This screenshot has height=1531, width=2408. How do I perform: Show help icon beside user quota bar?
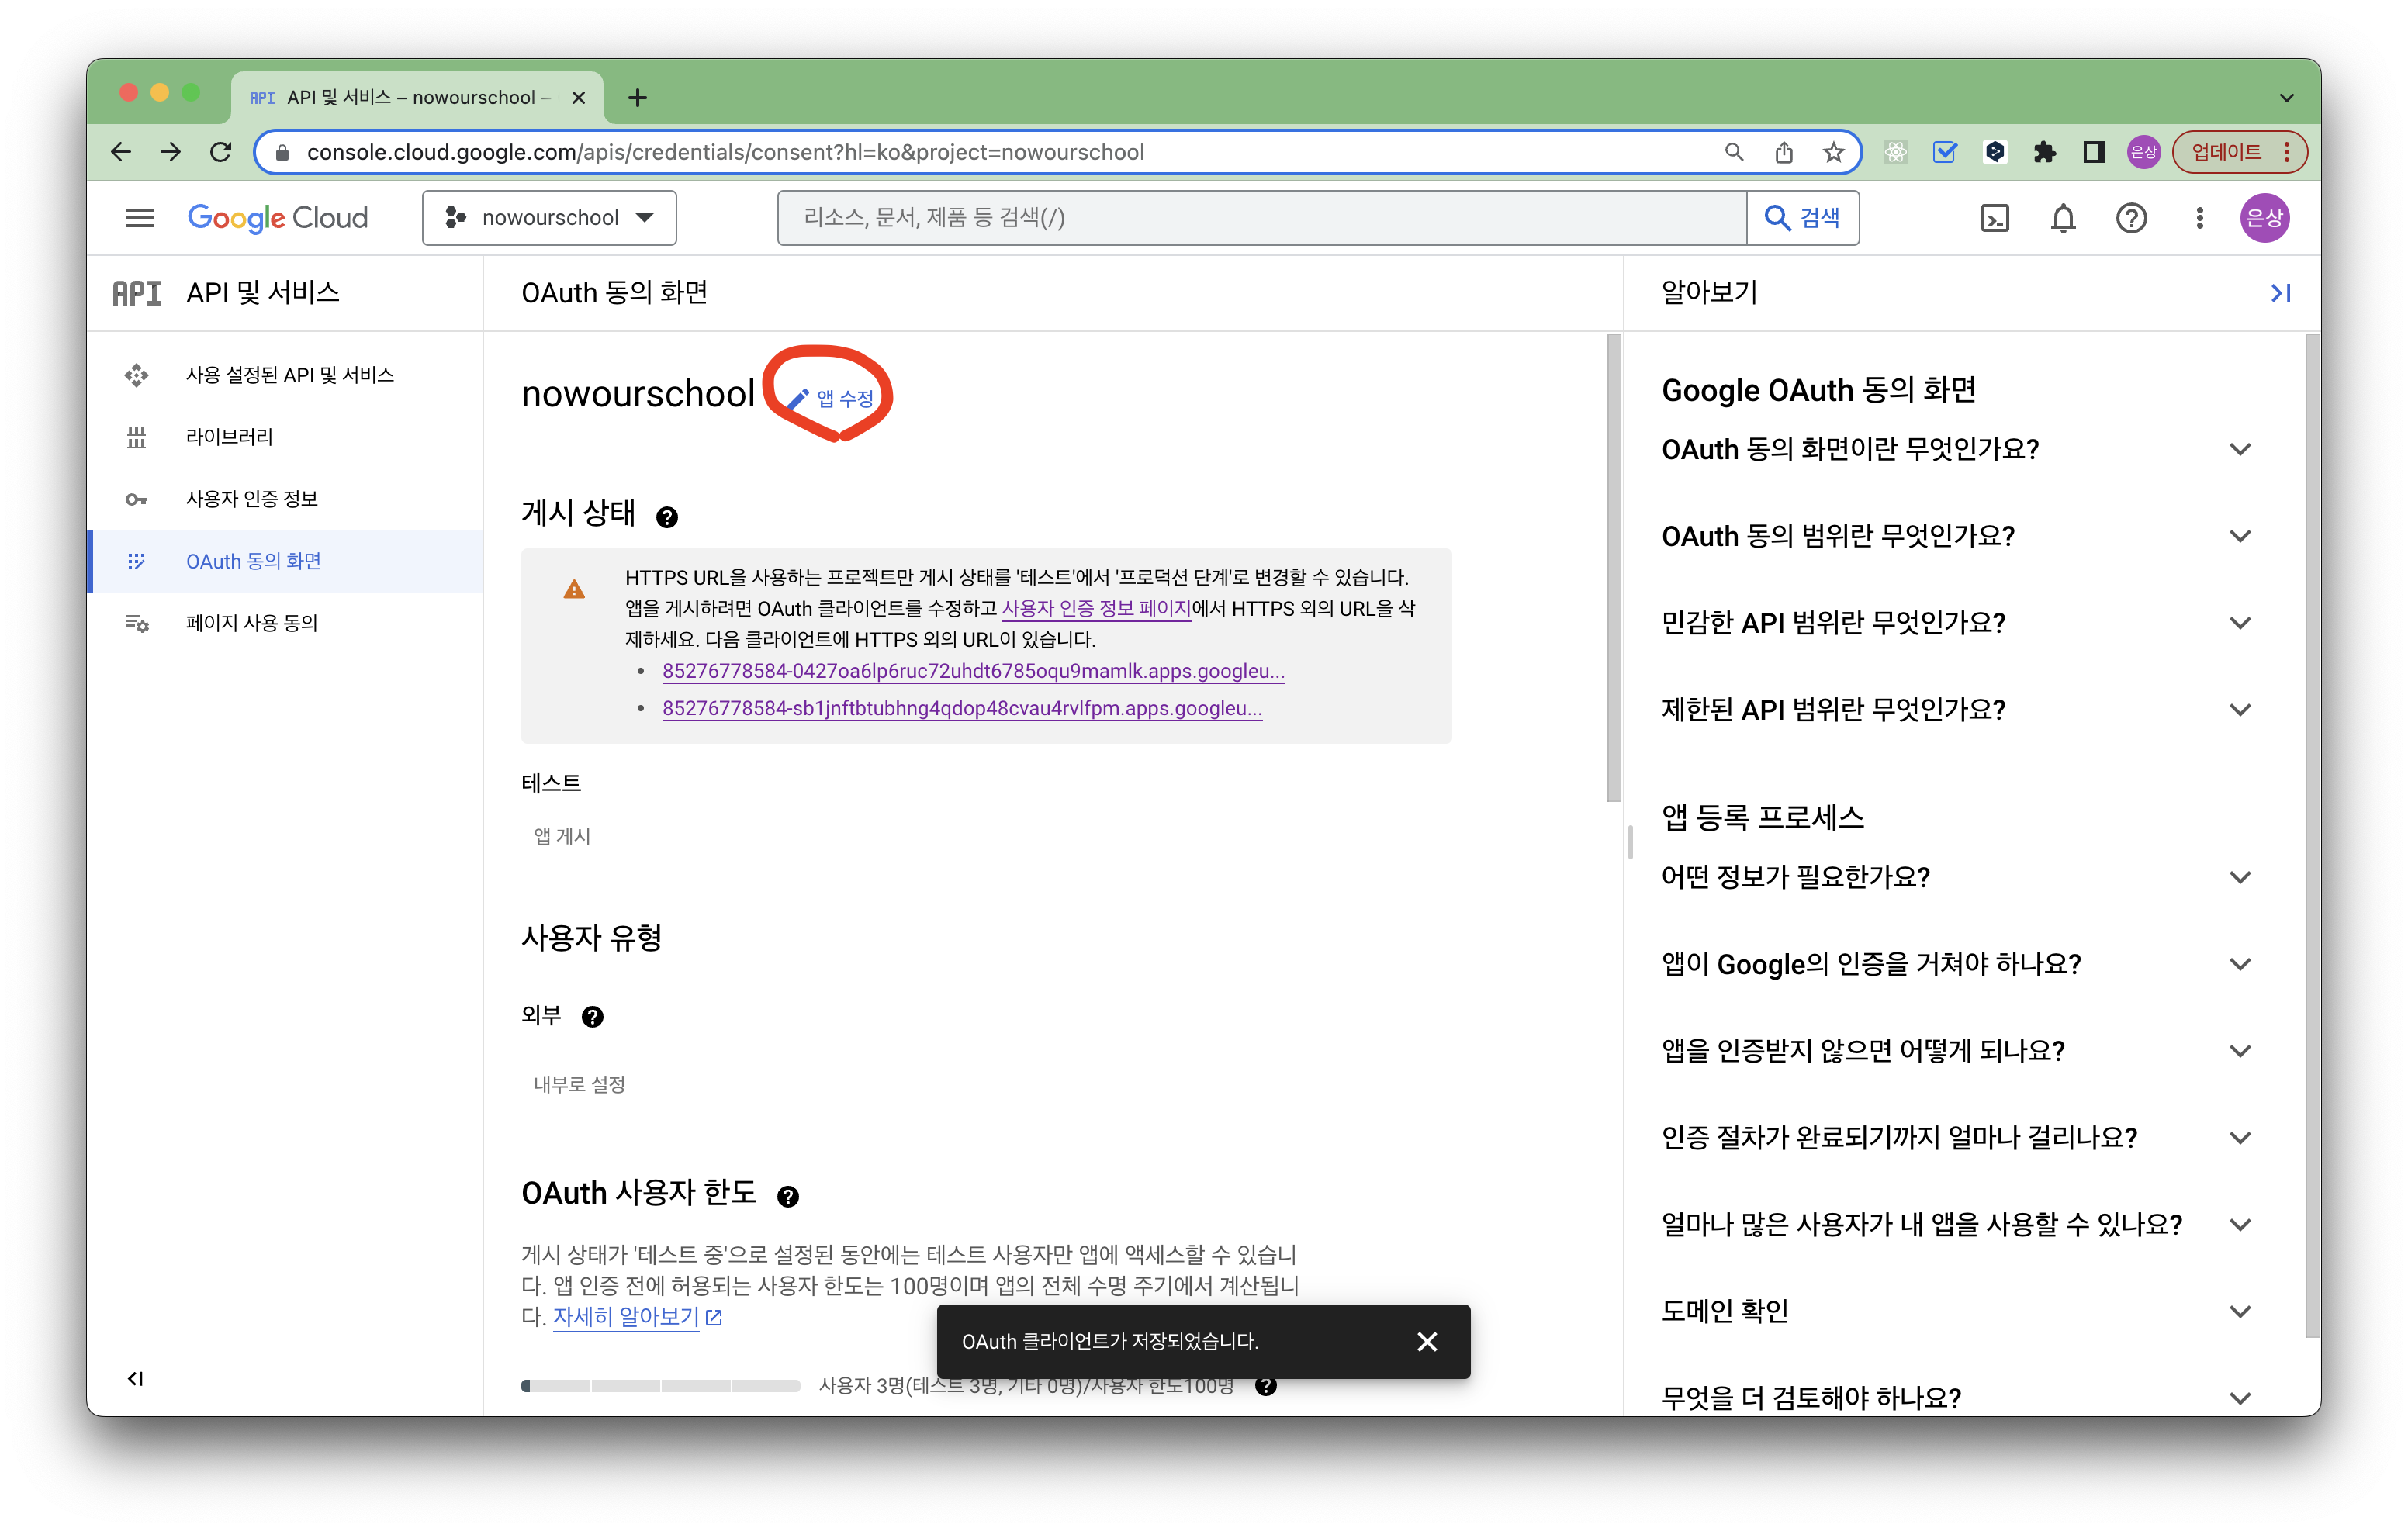[1266, 1386]
